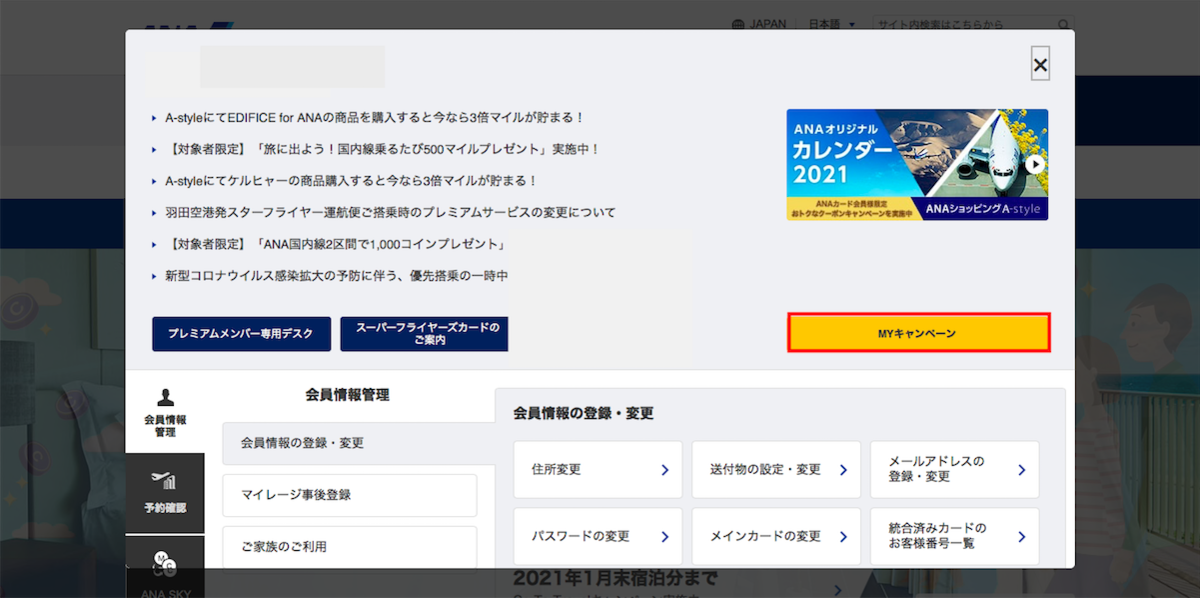
Task: Open the ANA calendar 2021 banner
Action: tap(917, 165)
